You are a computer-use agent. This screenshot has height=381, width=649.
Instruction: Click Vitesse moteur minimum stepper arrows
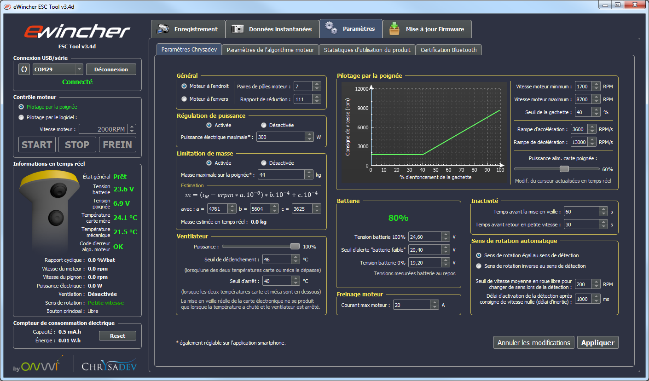tap(596, 86)
